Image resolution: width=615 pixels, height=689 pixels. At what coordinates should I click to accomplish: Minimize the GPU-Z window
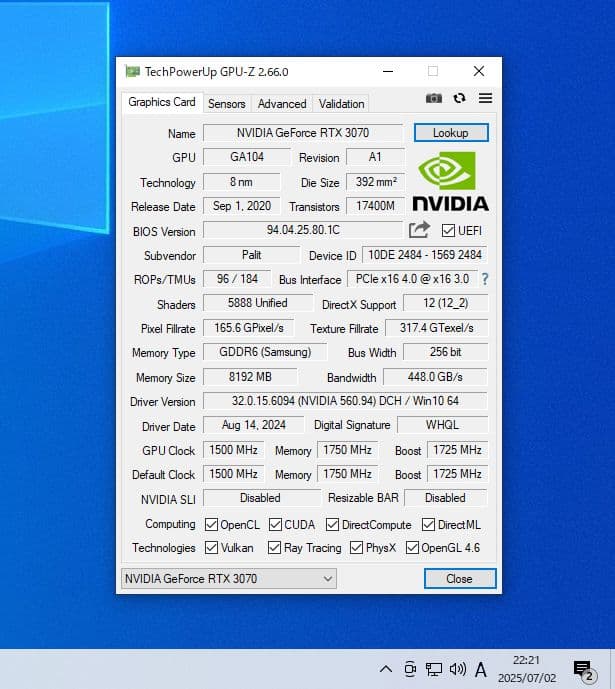tap(388, 71)
